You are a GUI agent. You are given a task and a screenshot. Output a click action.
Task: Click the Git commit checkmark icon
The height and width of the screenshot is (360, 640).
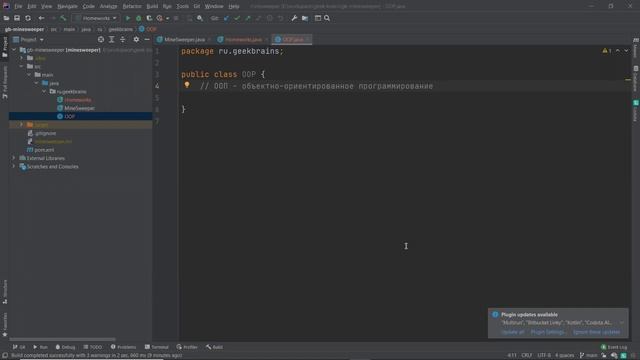[x=237, y=18]
